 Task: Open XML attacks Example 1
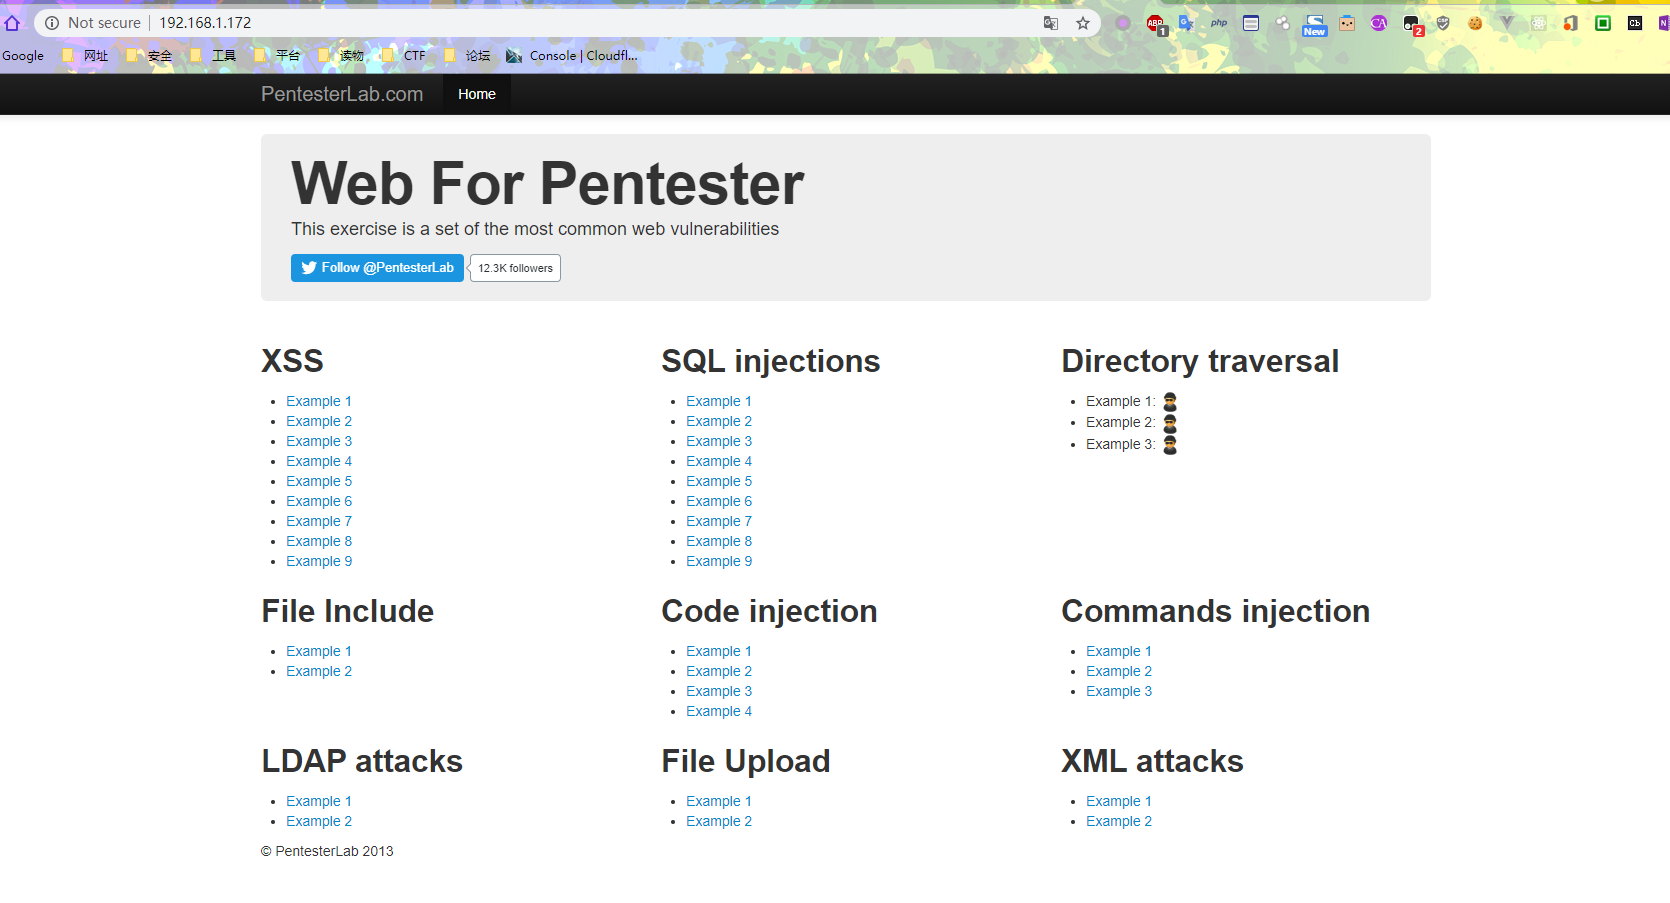[x=1119, y=801]
